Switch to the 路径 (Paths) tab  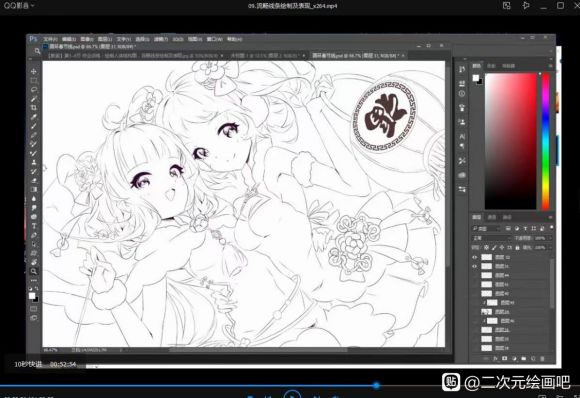click(507, 217)
